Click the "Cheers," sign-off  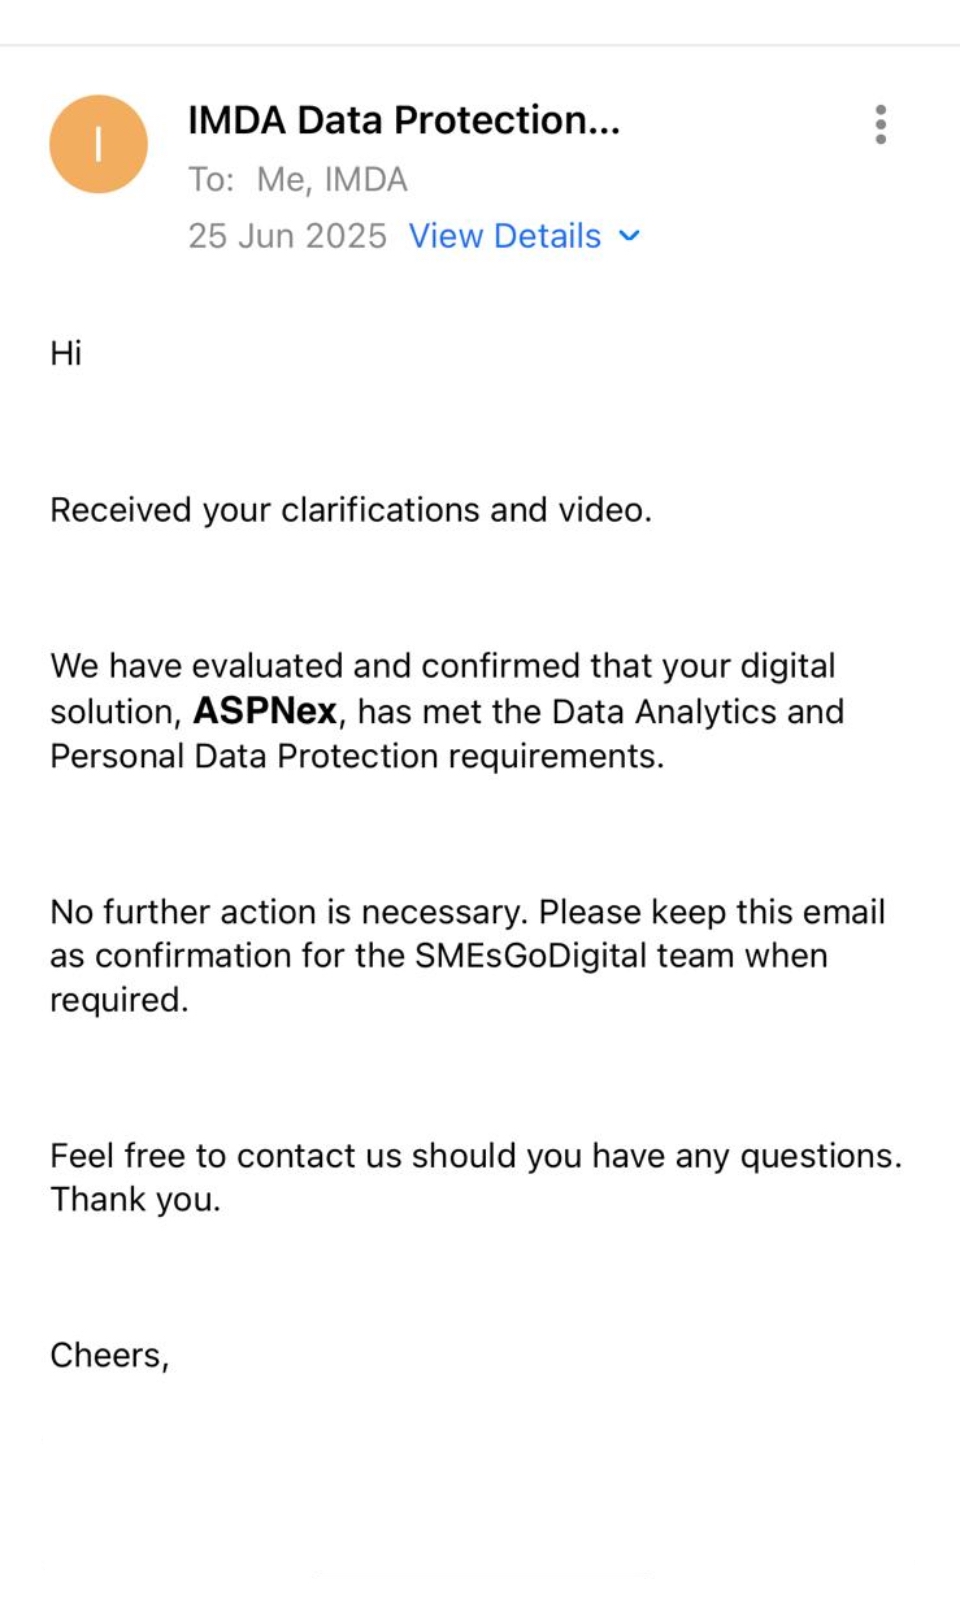pos(110,1356)
